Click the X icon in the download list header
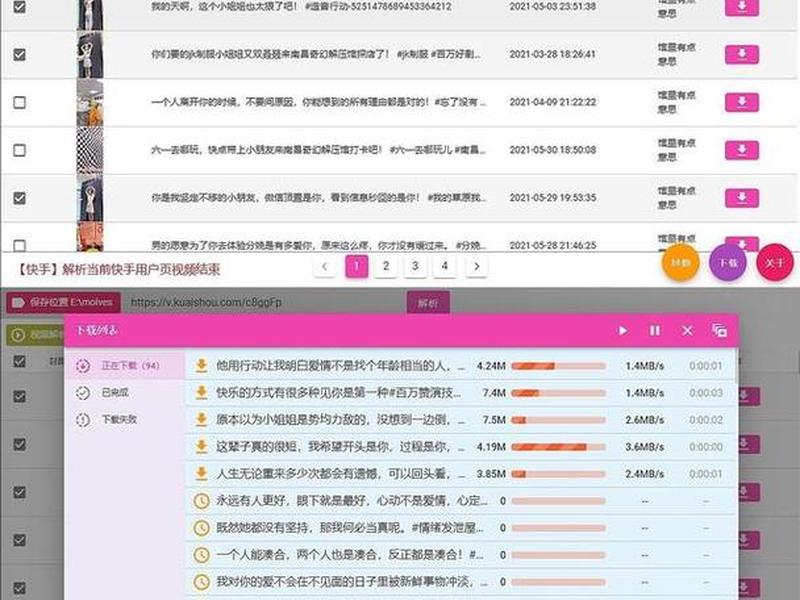This screenshot has height=600, width=800. [x=687, y=331]
